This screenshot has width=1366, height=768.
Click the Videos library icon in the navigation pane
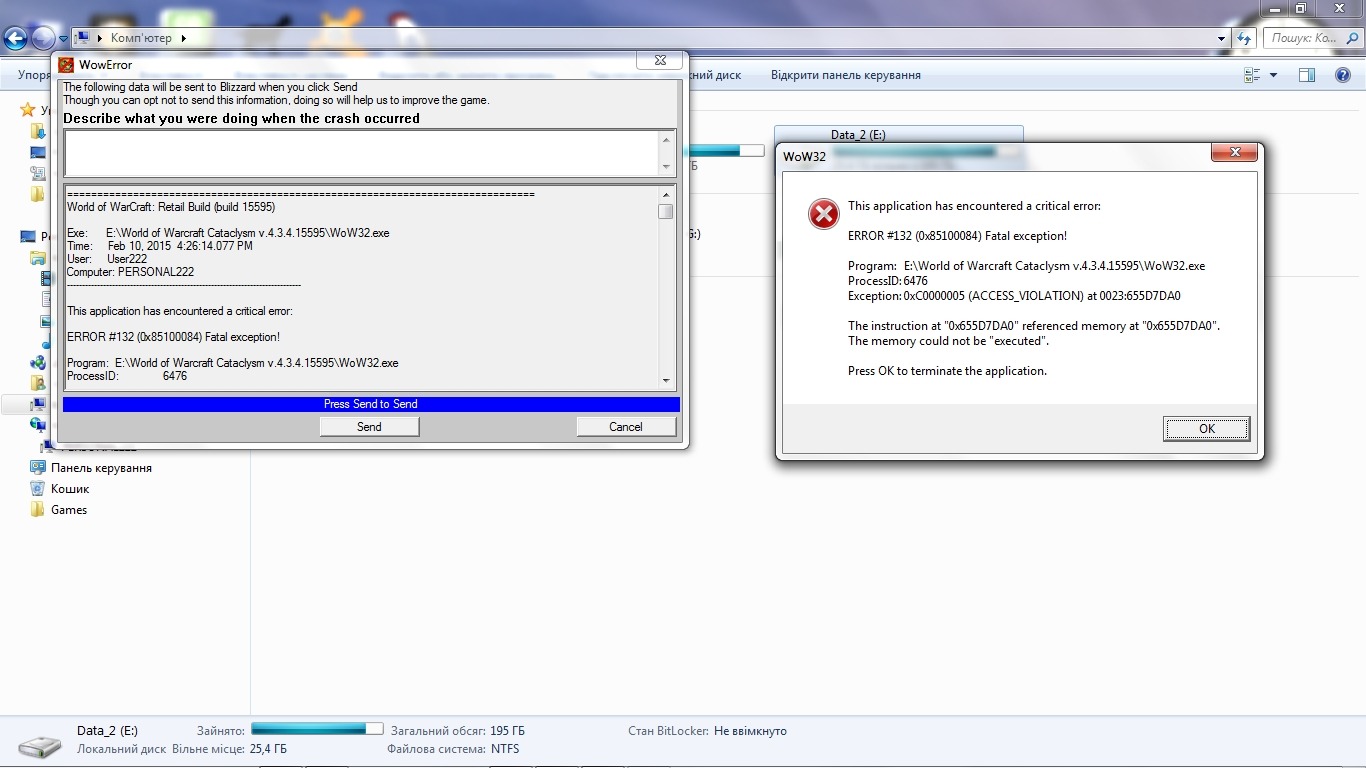(x=46, y=279)
